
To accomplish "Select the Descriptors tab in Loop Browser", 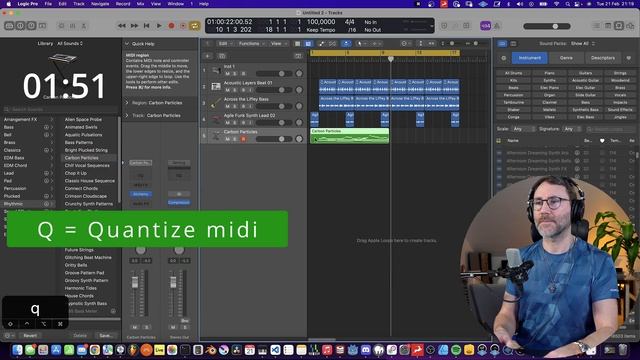I will [602, 58].
